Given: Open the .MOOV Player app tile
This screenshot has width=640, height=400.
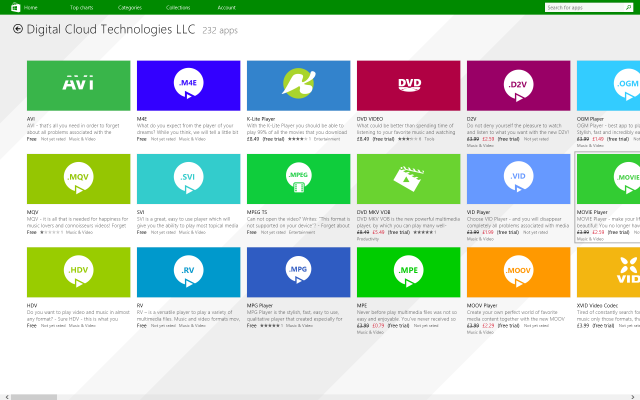Looking at the screenshot, I should click(x=518, y=272).
